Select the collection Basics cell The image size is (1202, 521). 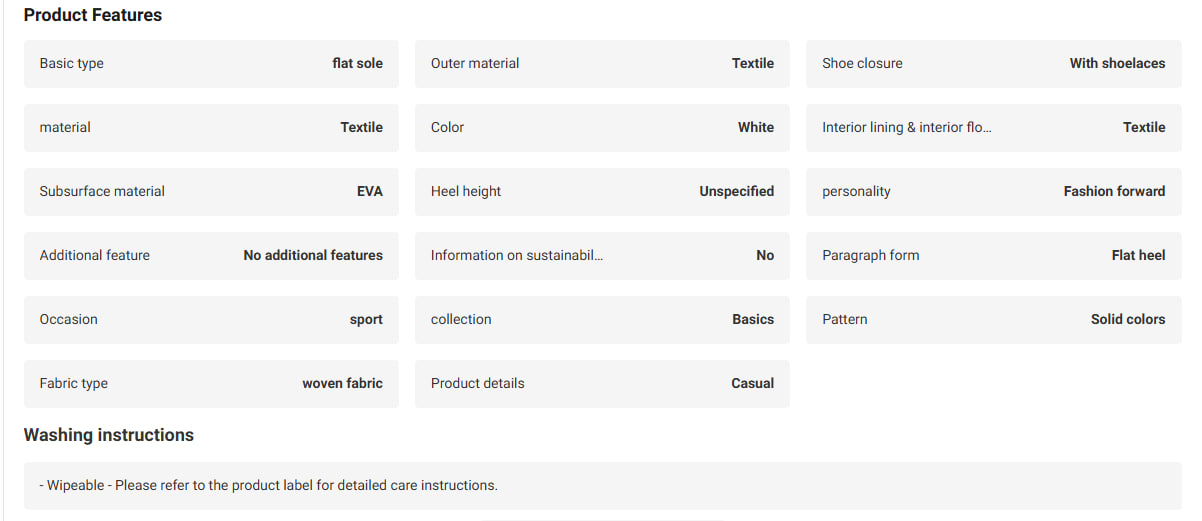(602, 319)
